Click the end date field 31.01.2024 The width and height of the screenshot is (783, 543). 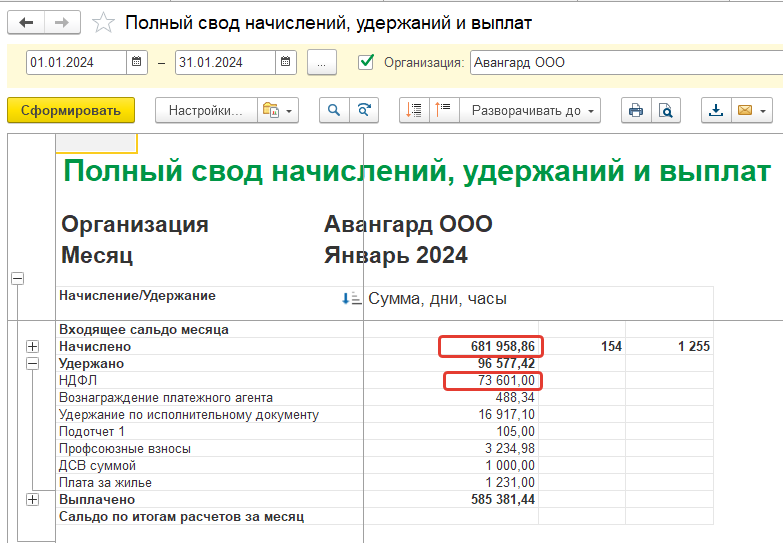point(225,62)
